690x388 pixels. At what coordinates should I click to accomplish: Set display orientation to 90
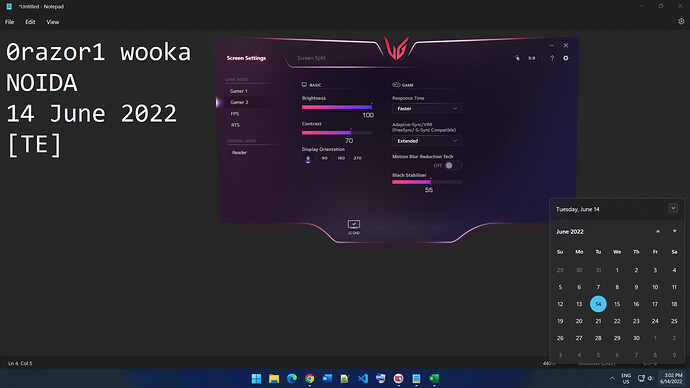[324, 158]
